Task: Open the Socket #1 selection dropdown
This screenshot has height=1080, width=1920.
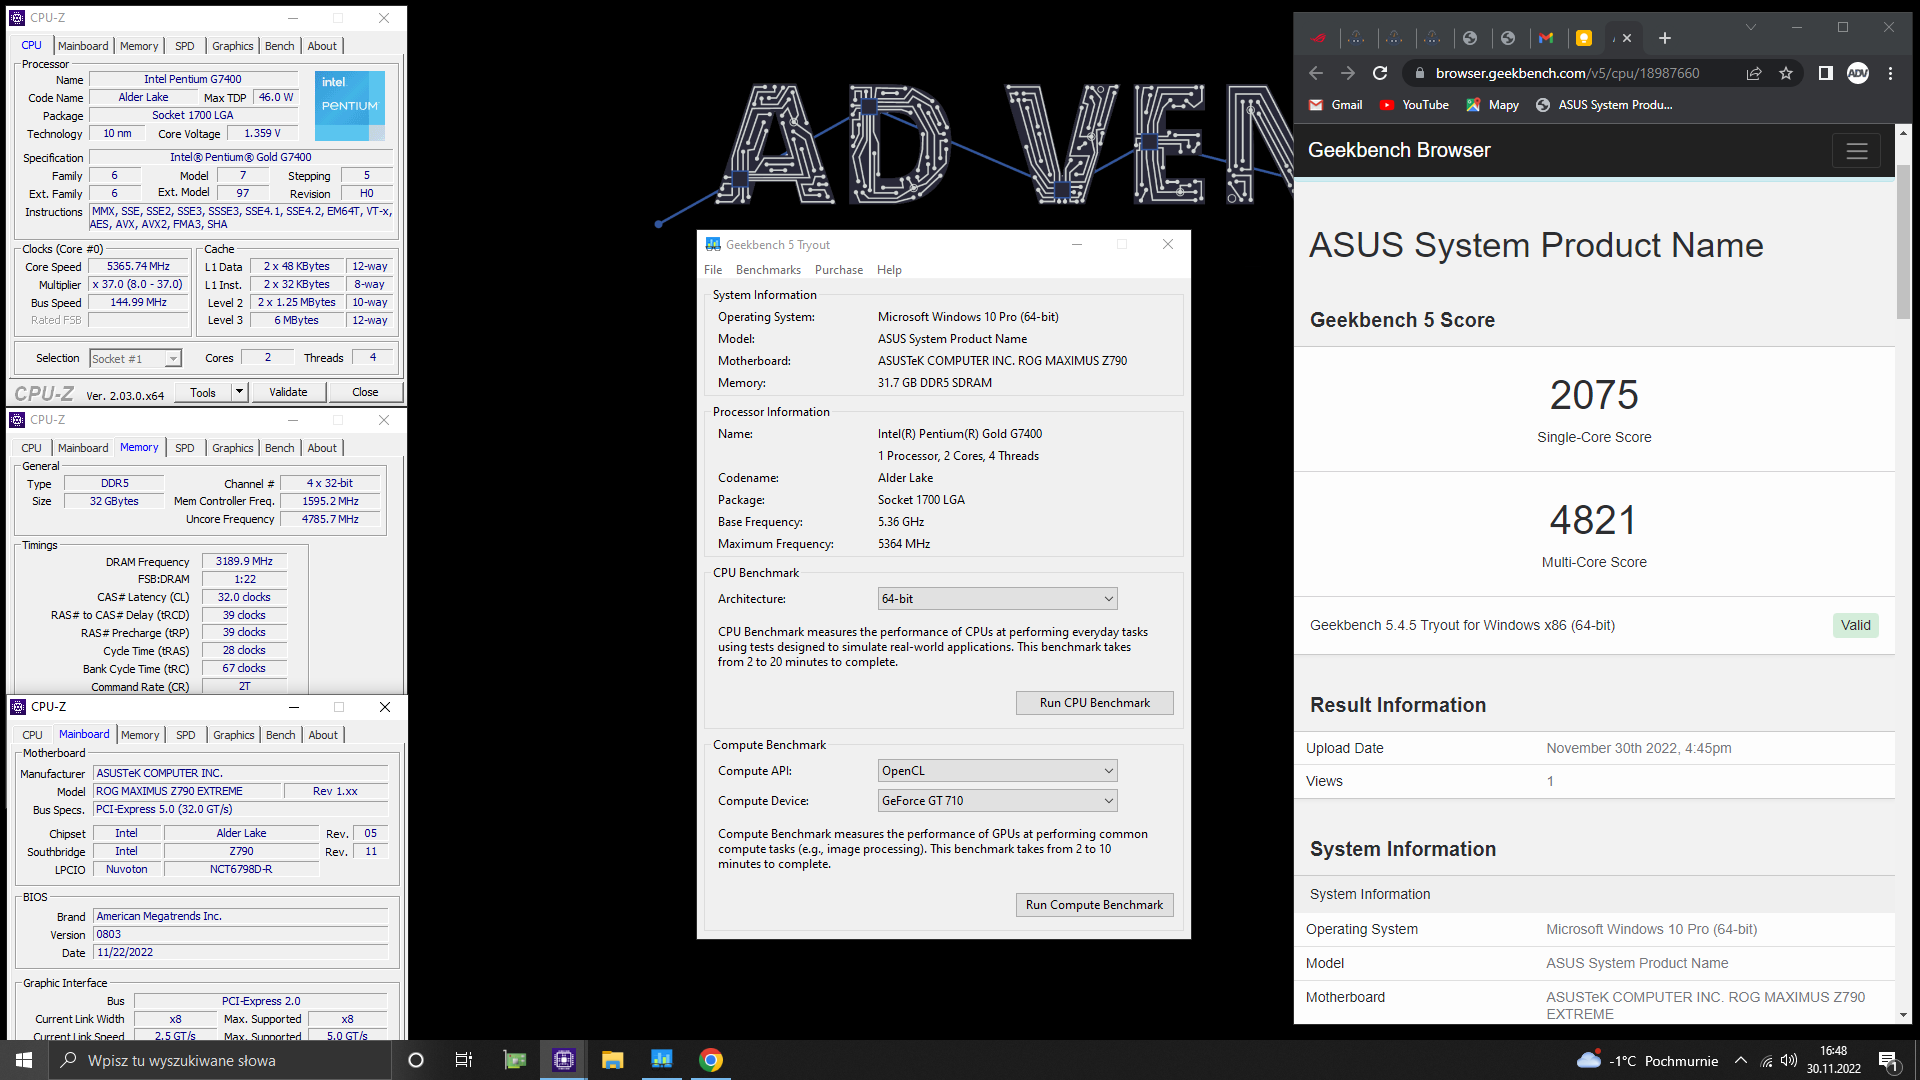Action: [x=135, y=359]
